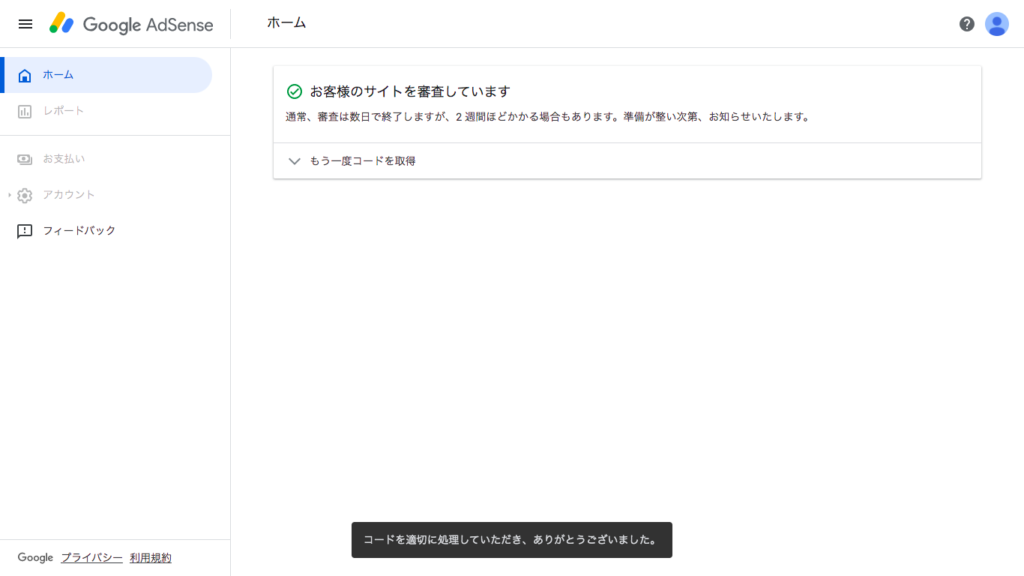
Task: Open the navigation hamburger menu icon
Action: click(25, 24)
